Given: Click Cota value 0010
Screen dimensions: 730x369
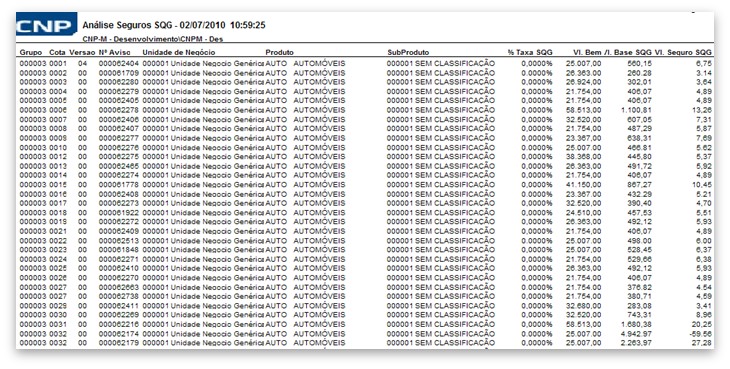Looking at the screenshot, I should (58, 147).
